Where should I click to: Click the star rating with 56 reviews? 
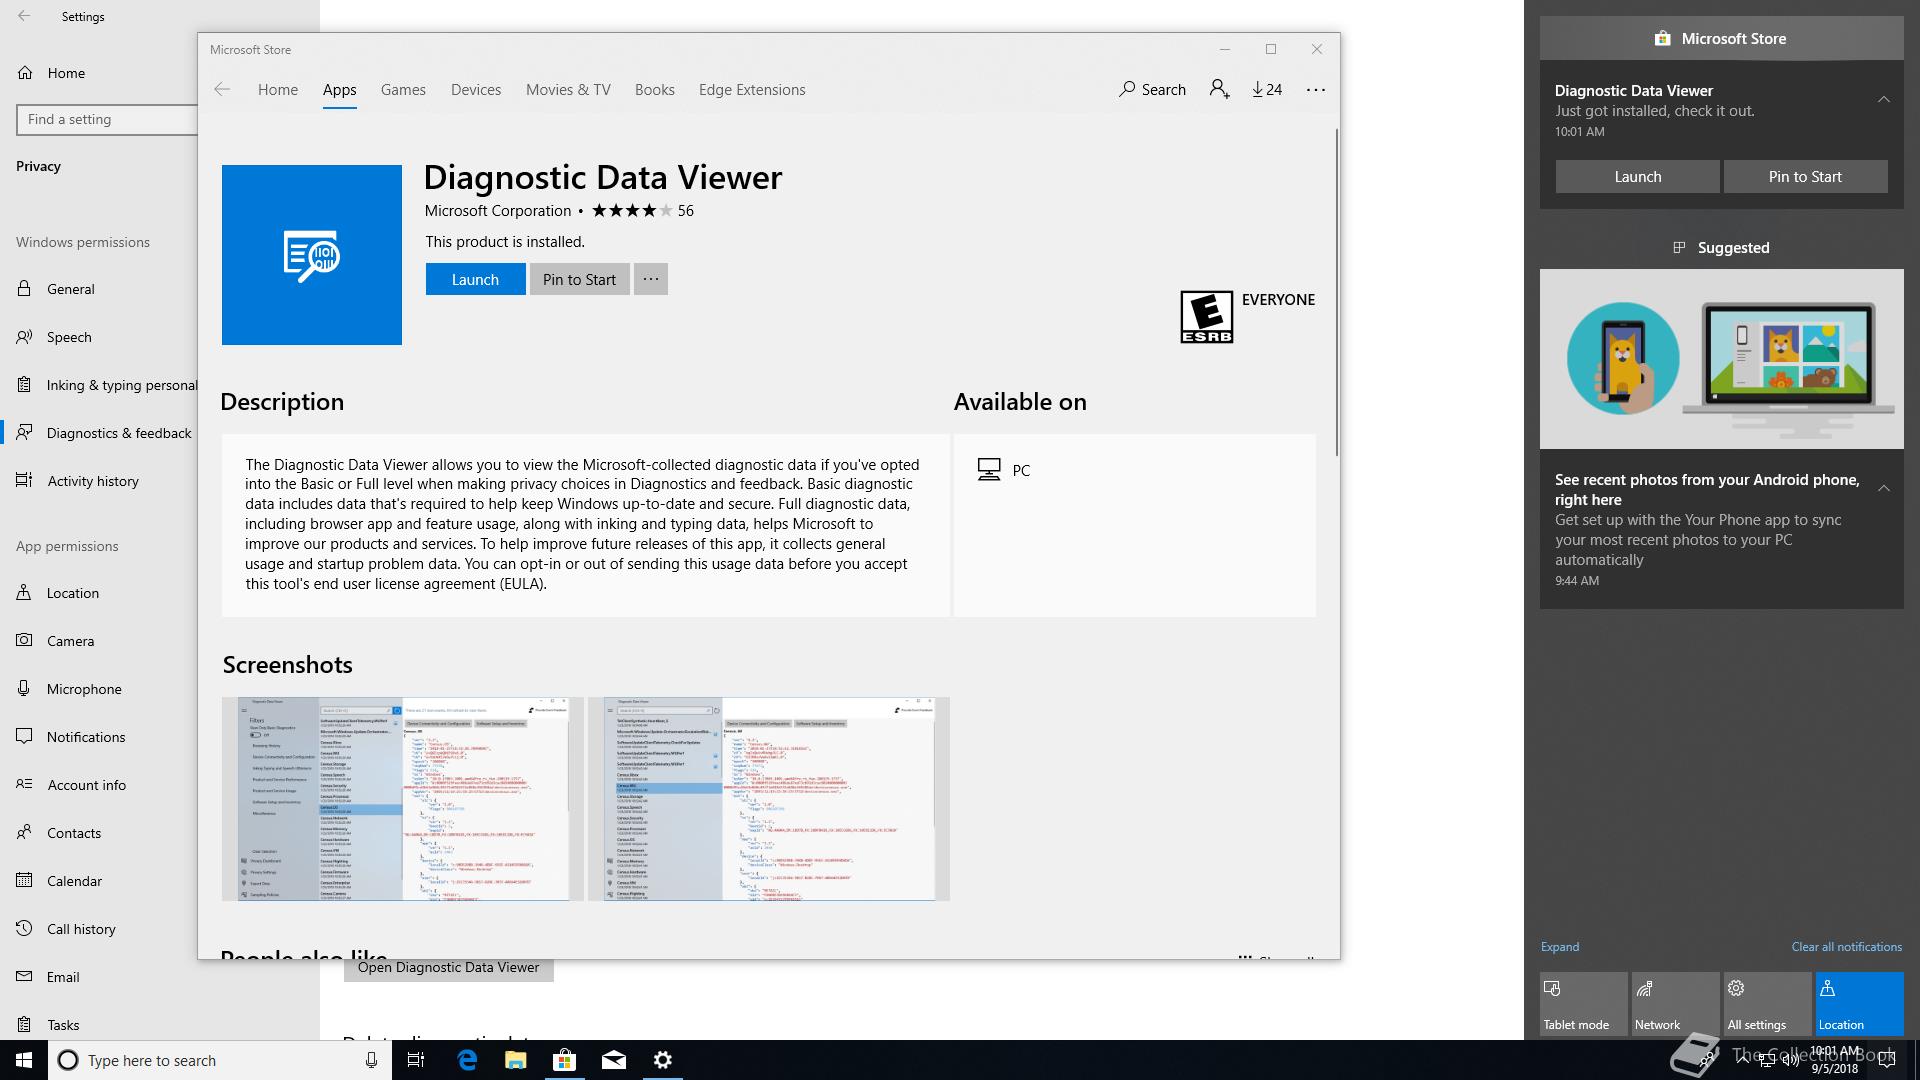[x=642, y=210]
